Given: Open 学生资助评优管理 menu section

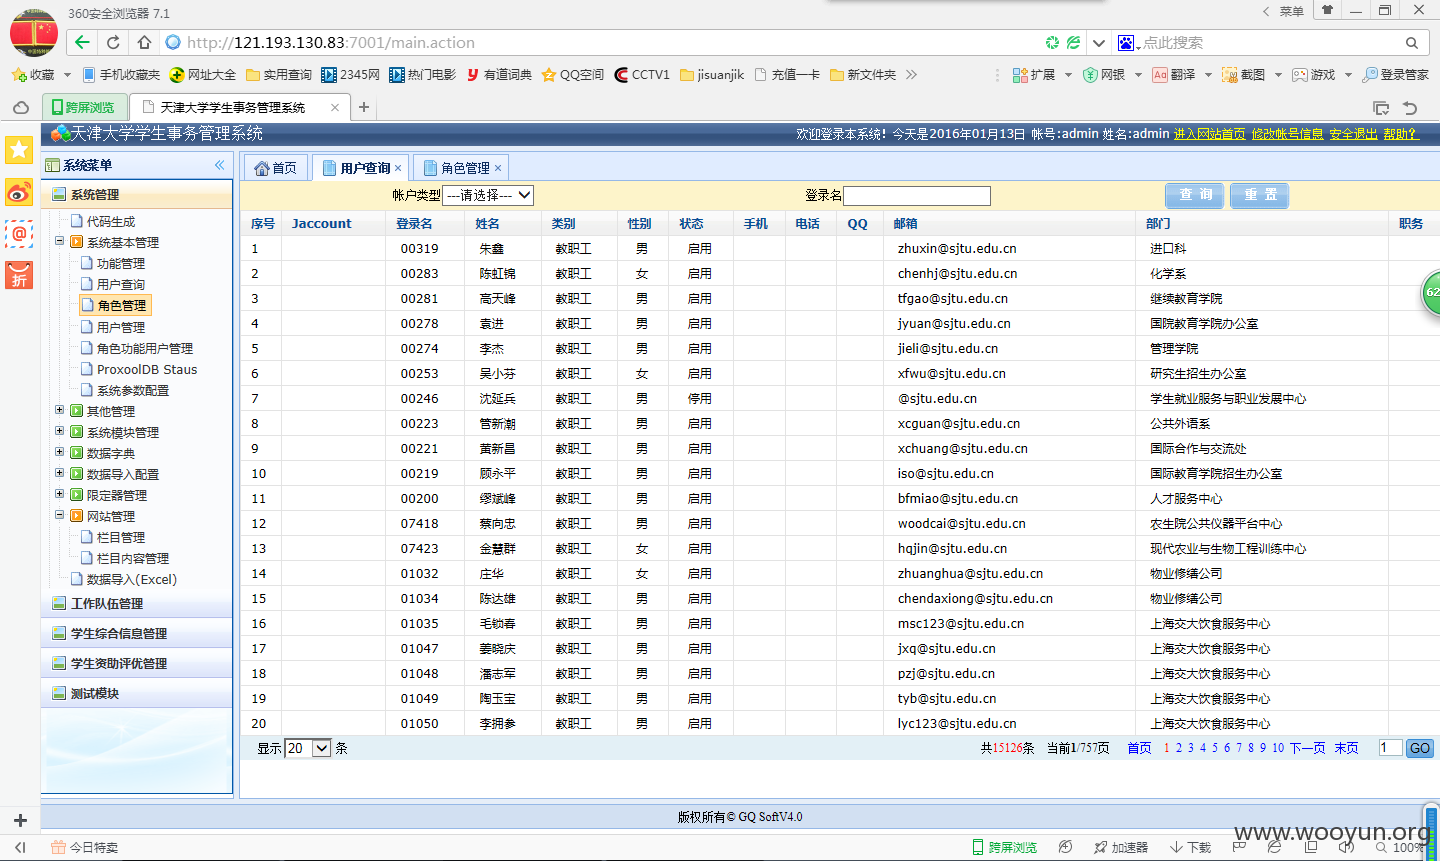Looking at the screenshot, I should pos(137,663).
